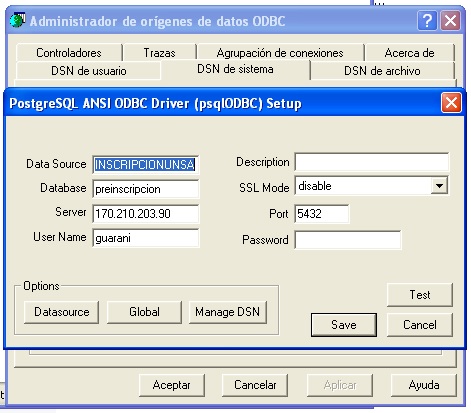Switch to the Controladores tab

pos(69,53)
